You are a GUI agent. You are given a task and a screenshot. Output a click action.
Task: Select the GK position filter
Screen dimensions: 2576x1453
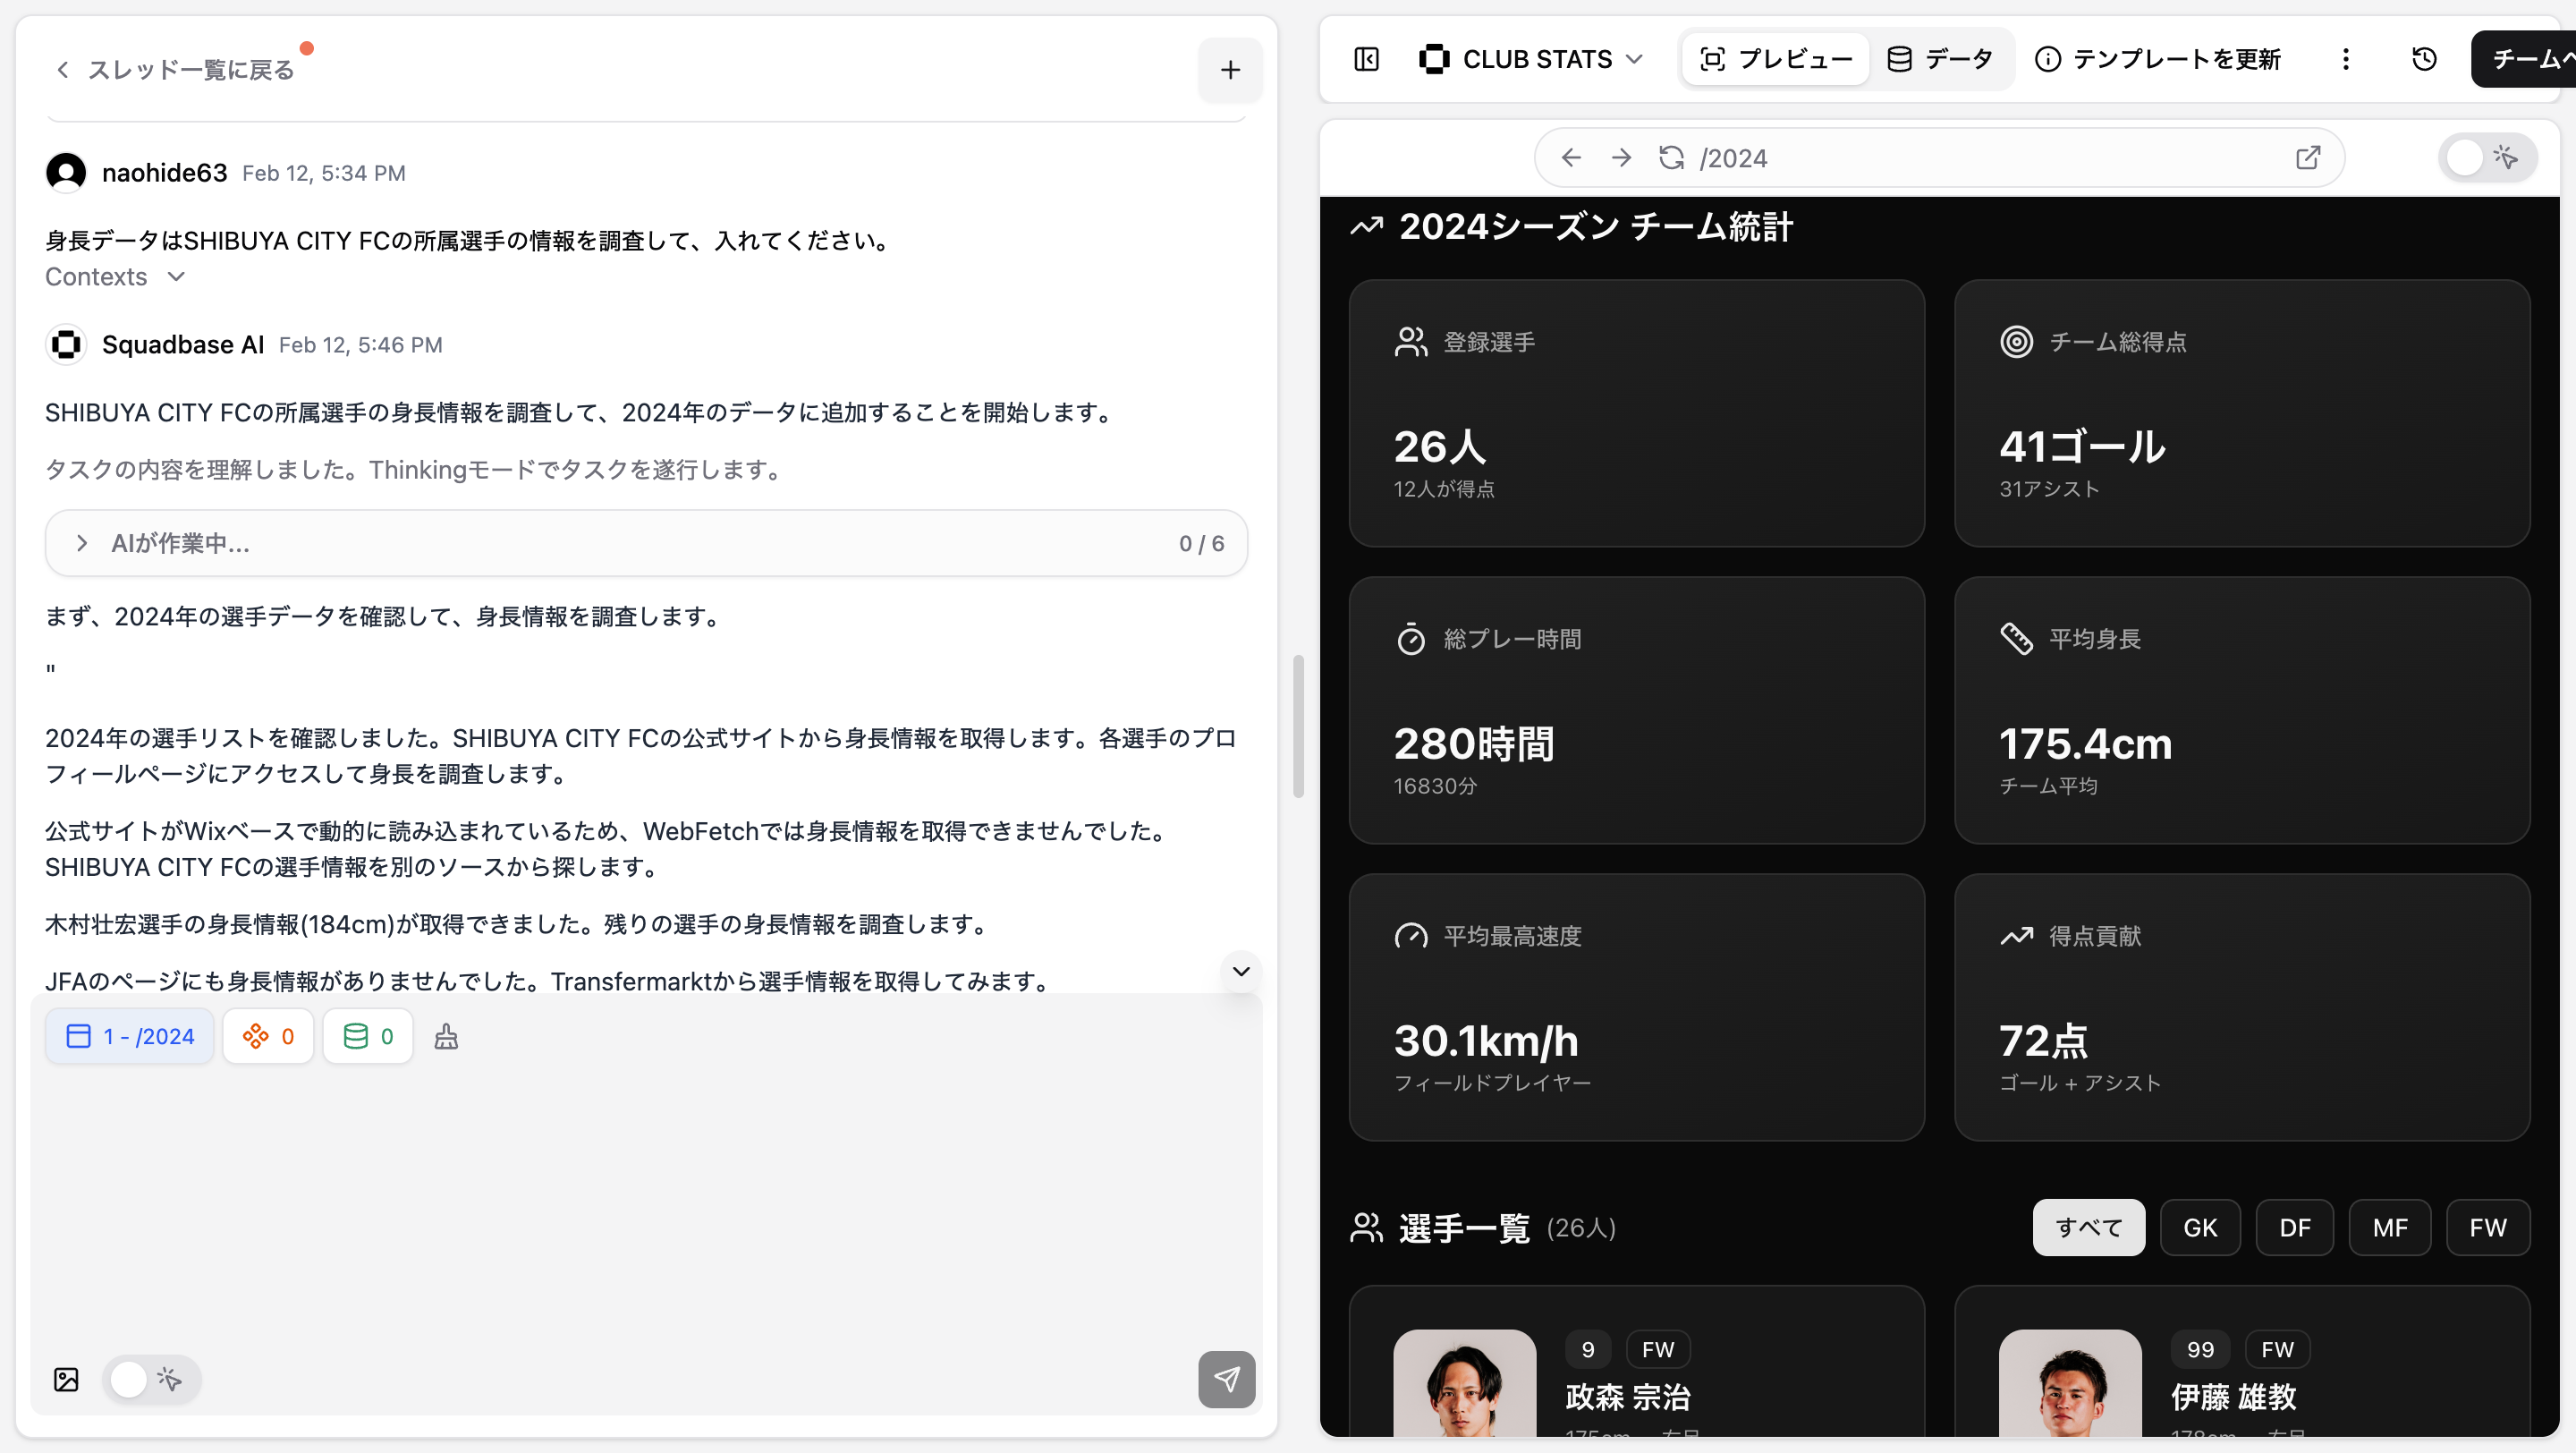pos(2201,1227)
